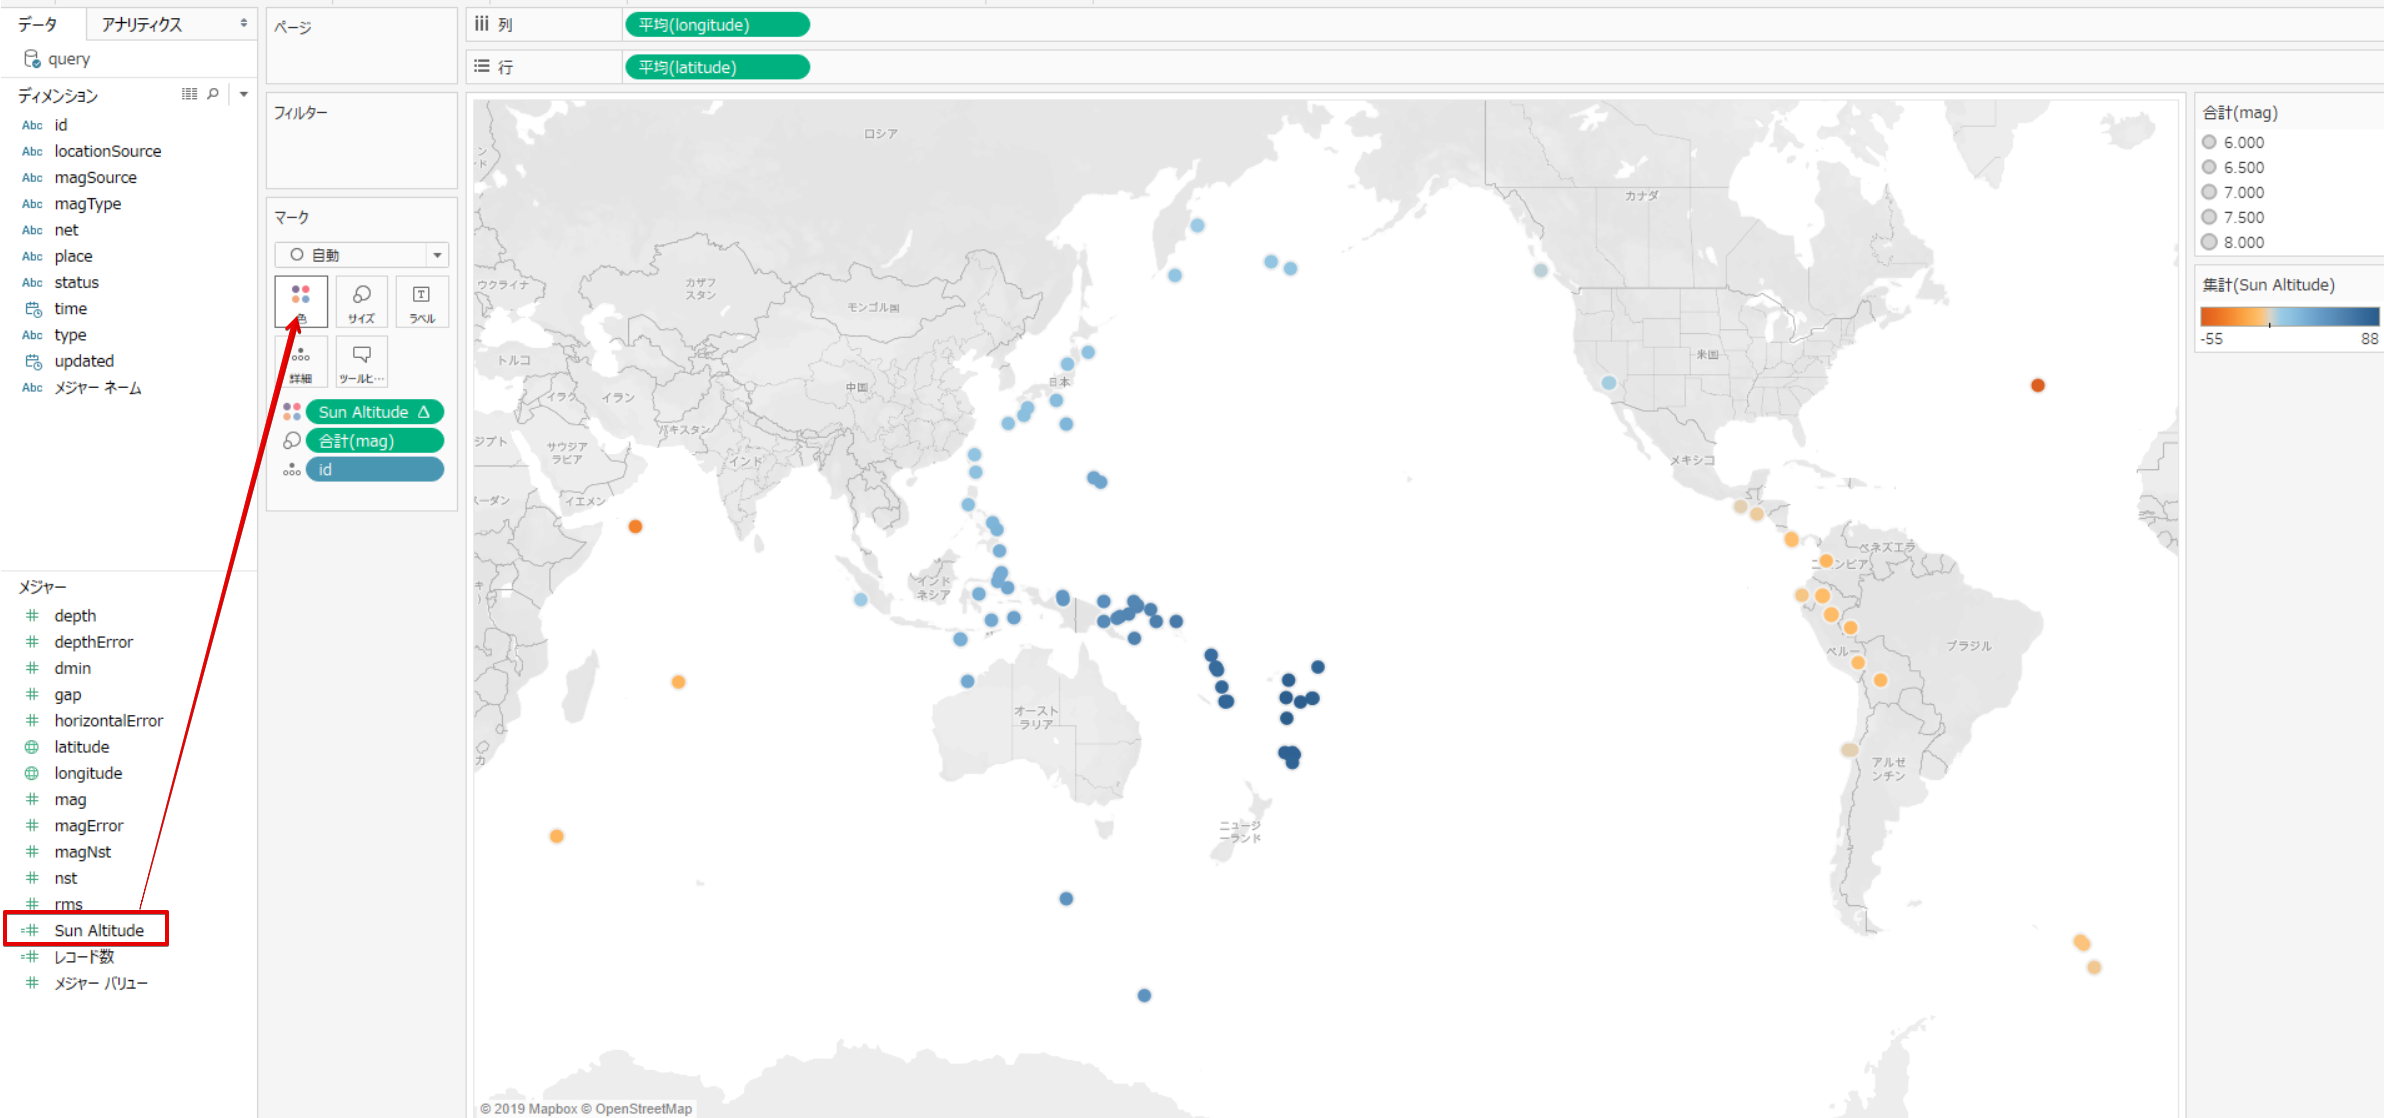Click the ラベル (Label) mark icon
Screen dimensions: 2384x1118
(422, 300)
